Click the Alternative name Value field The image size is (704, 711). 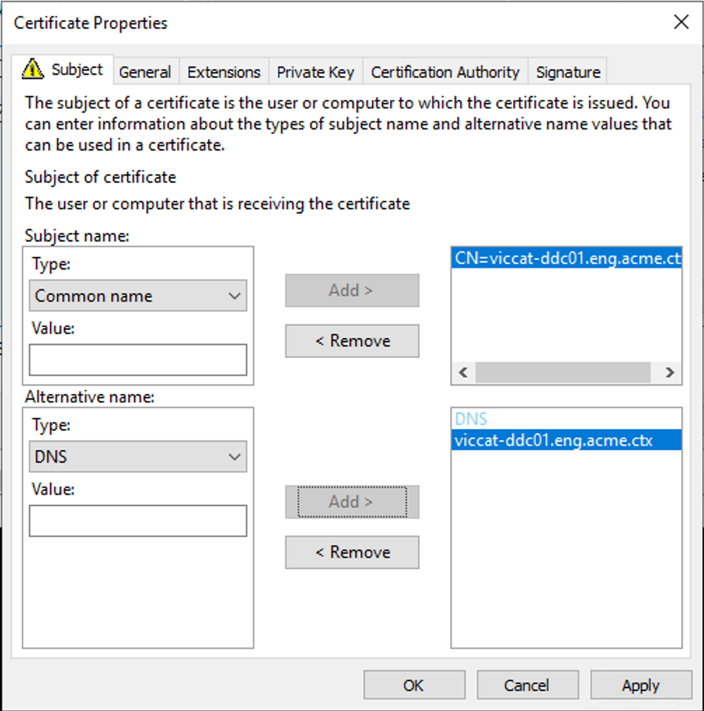138,520
